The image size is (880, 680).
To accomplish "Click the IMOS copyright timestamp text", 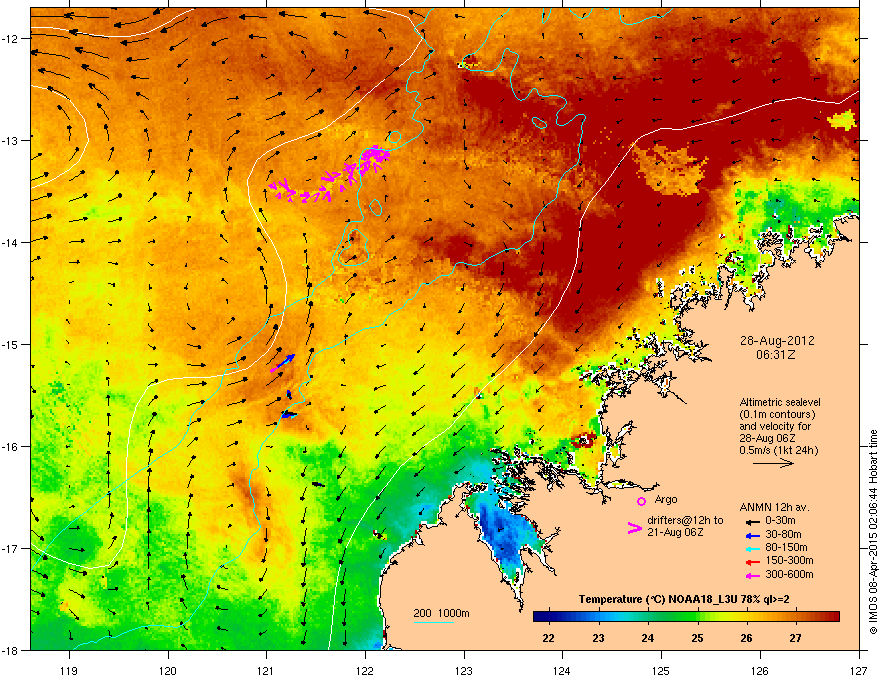I will tap(873, 532).
